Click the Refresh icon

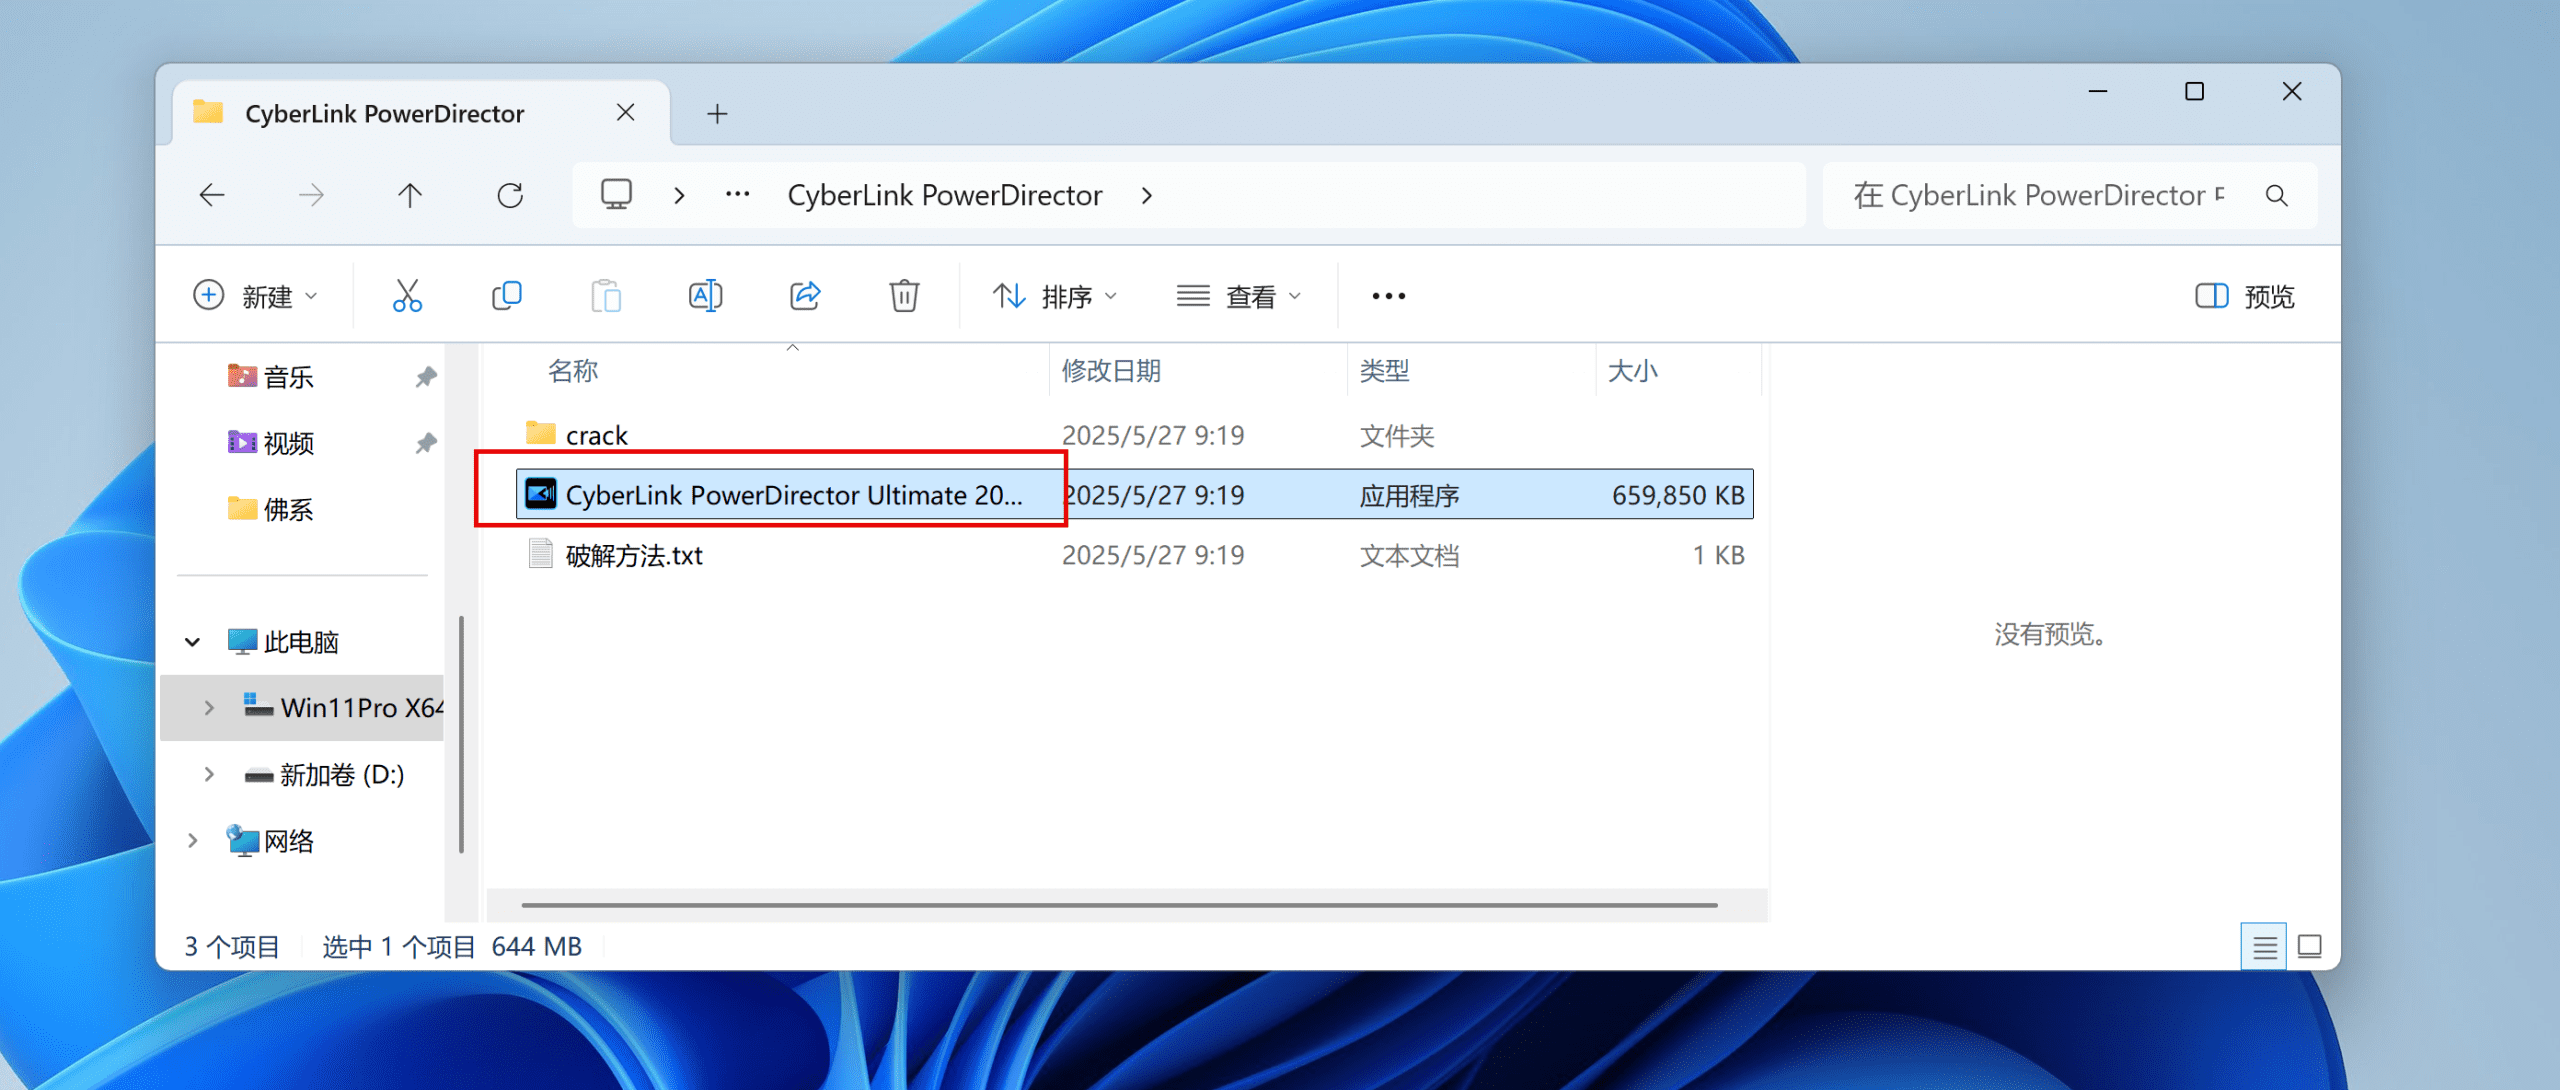click(510, 195)
